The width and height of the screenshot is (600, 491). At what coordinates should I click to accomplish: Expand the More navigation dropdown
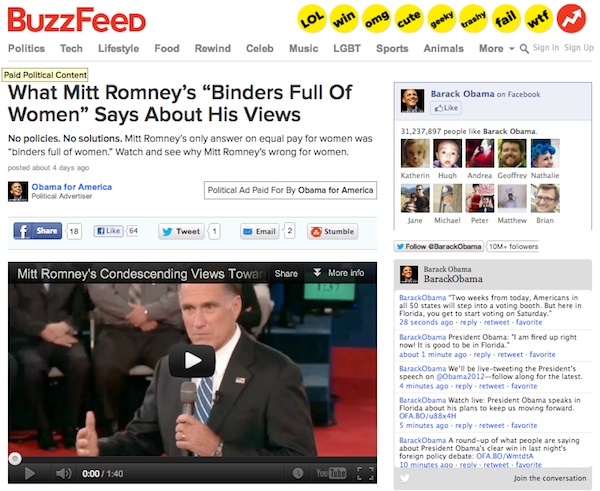click(x=497, y=49)
